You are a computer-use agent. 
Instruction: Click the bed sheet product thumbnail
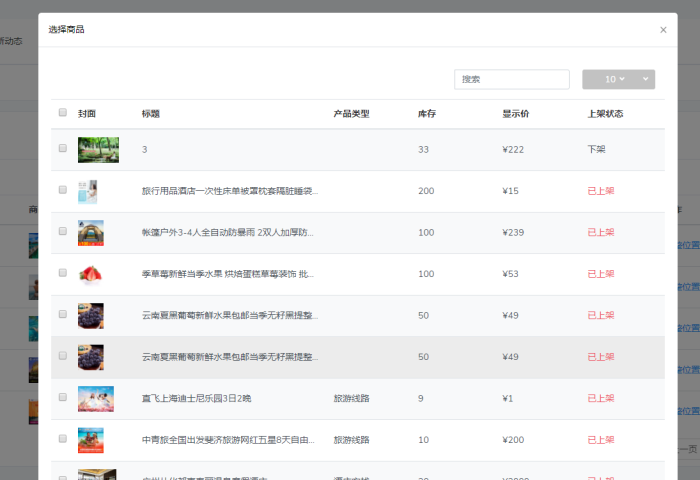click(x=88, y=192)
